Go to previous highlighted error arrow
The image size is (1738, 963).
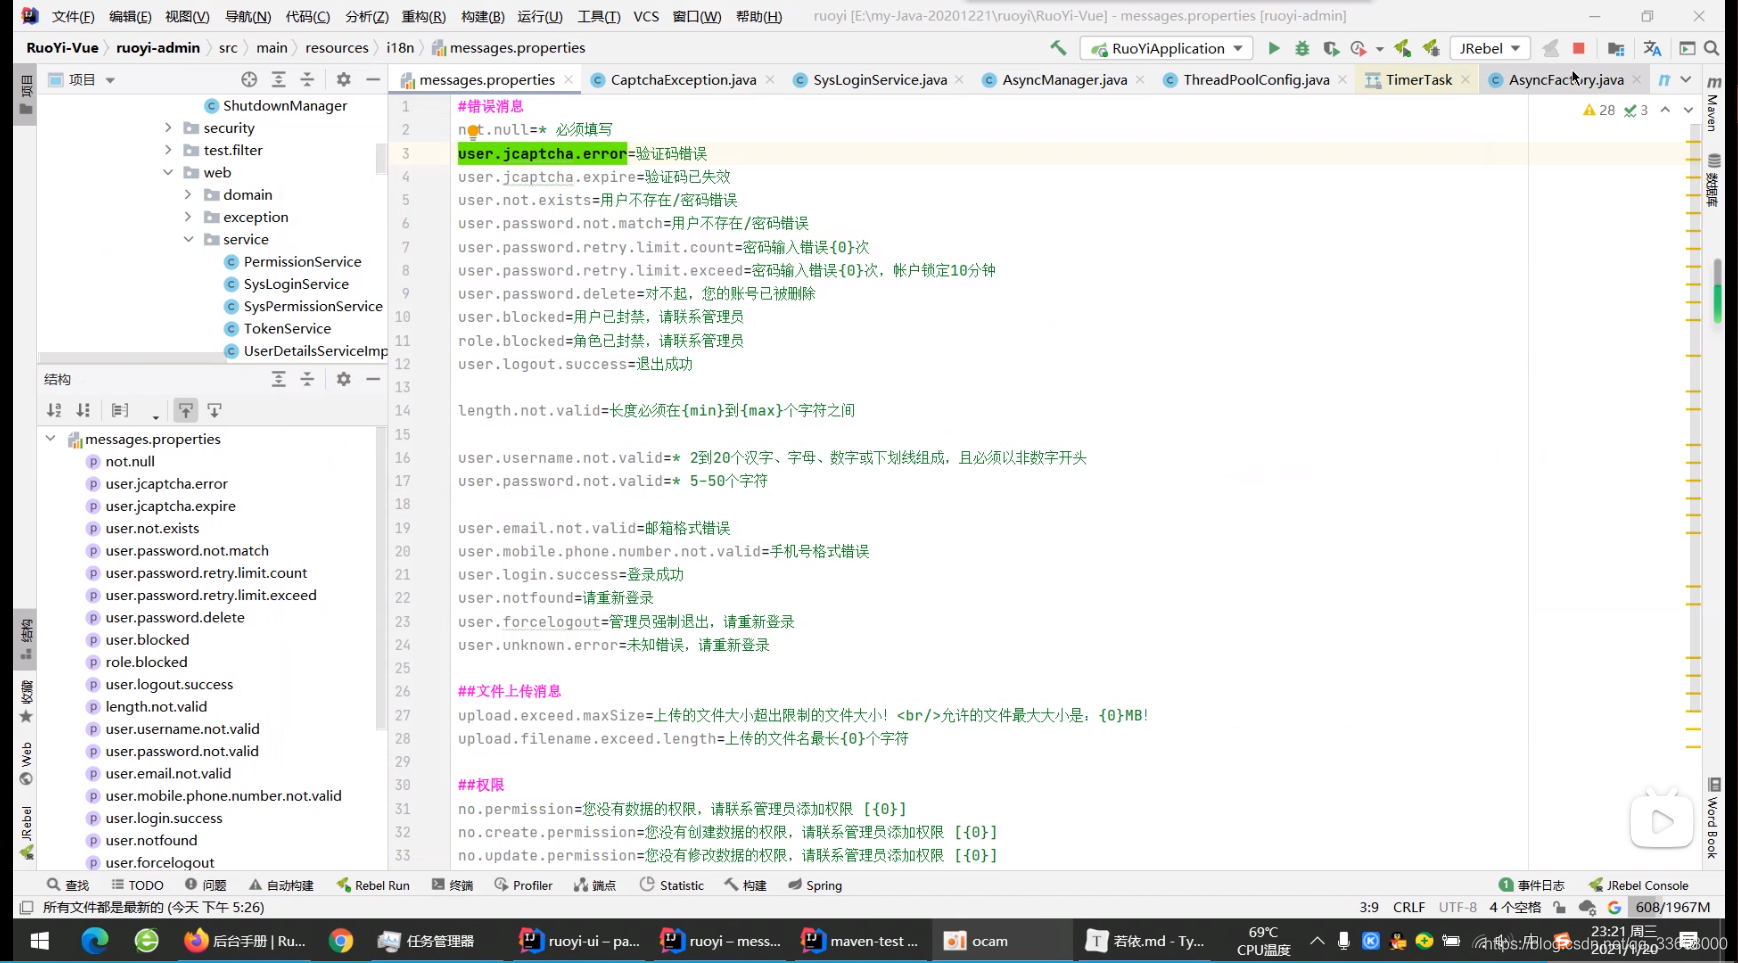[x=1665, y=110]
